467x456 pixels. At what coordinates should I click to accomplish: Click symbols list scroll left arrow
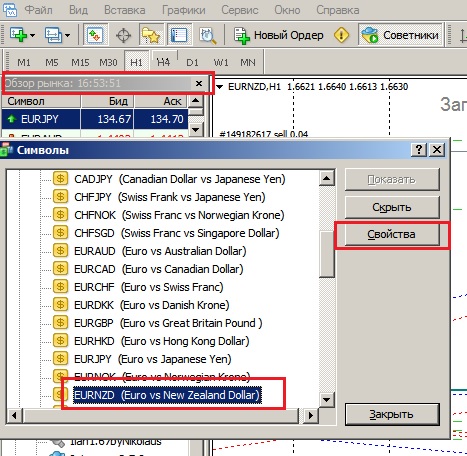(14, 415)
